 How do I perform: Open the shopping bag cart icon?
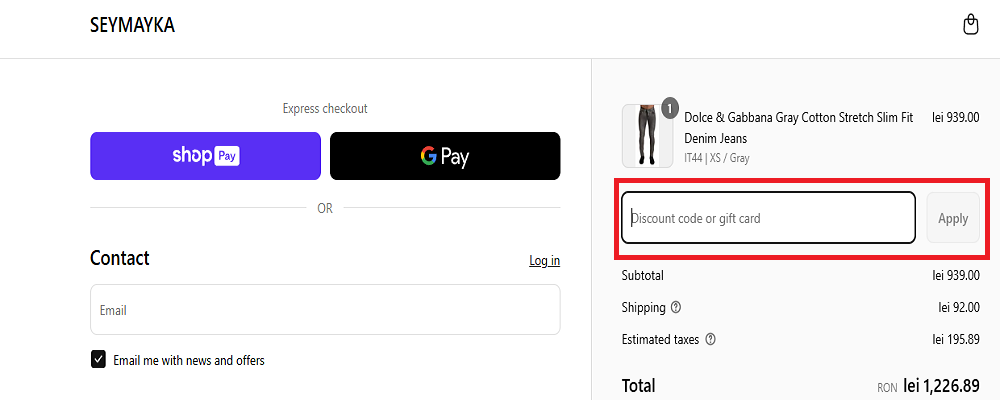pyautogui.click(x=969, y=25)
